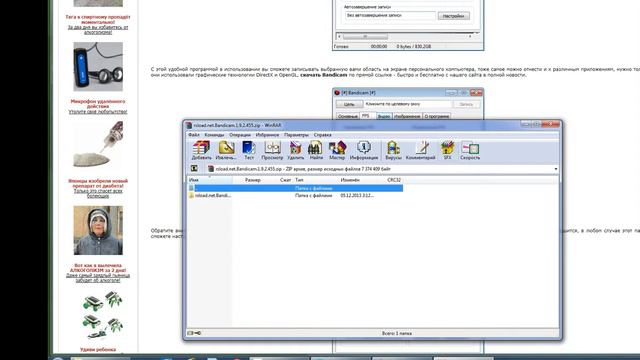Click 'Всего: 1 папка' status bar text
This screenshot has width=640, height=360.
pos(397,333)
